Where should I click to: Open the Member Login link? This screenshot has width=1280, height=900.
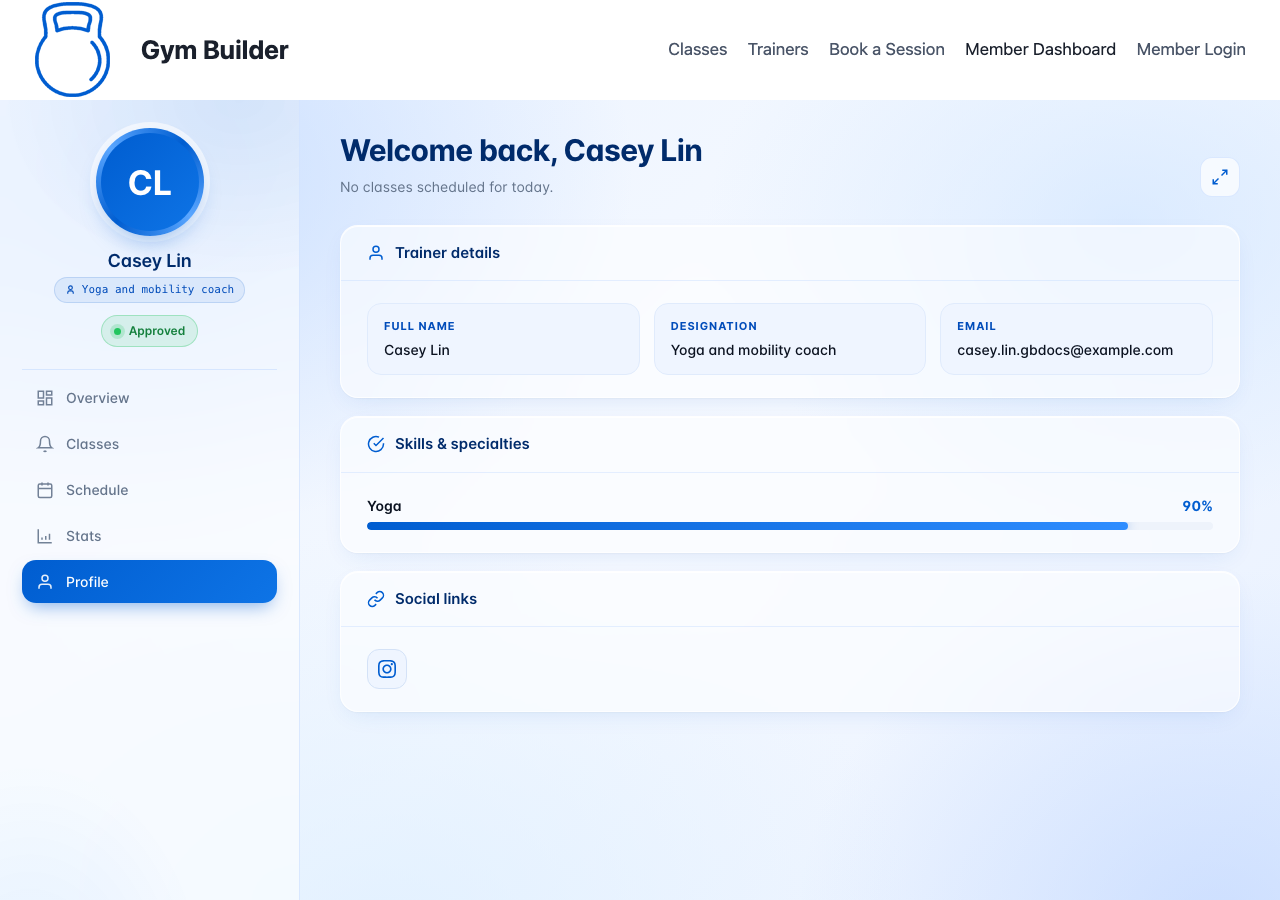pos(1191,49)
